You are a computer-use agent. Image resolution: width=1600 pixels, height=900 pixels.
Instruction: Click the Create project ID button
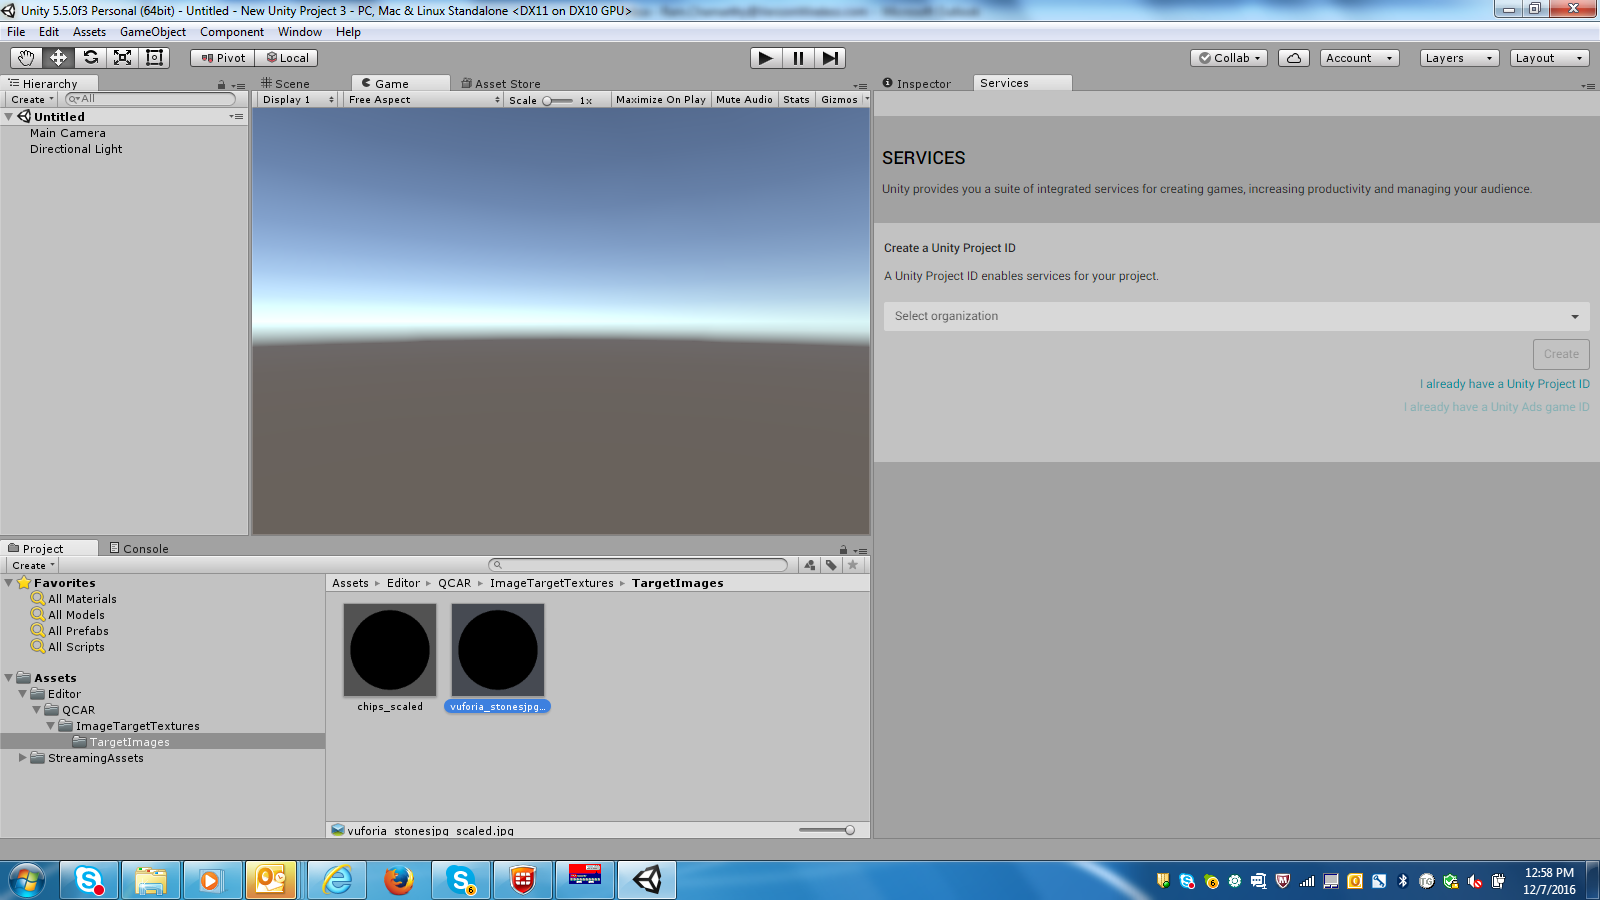[x=1561, y=354]
